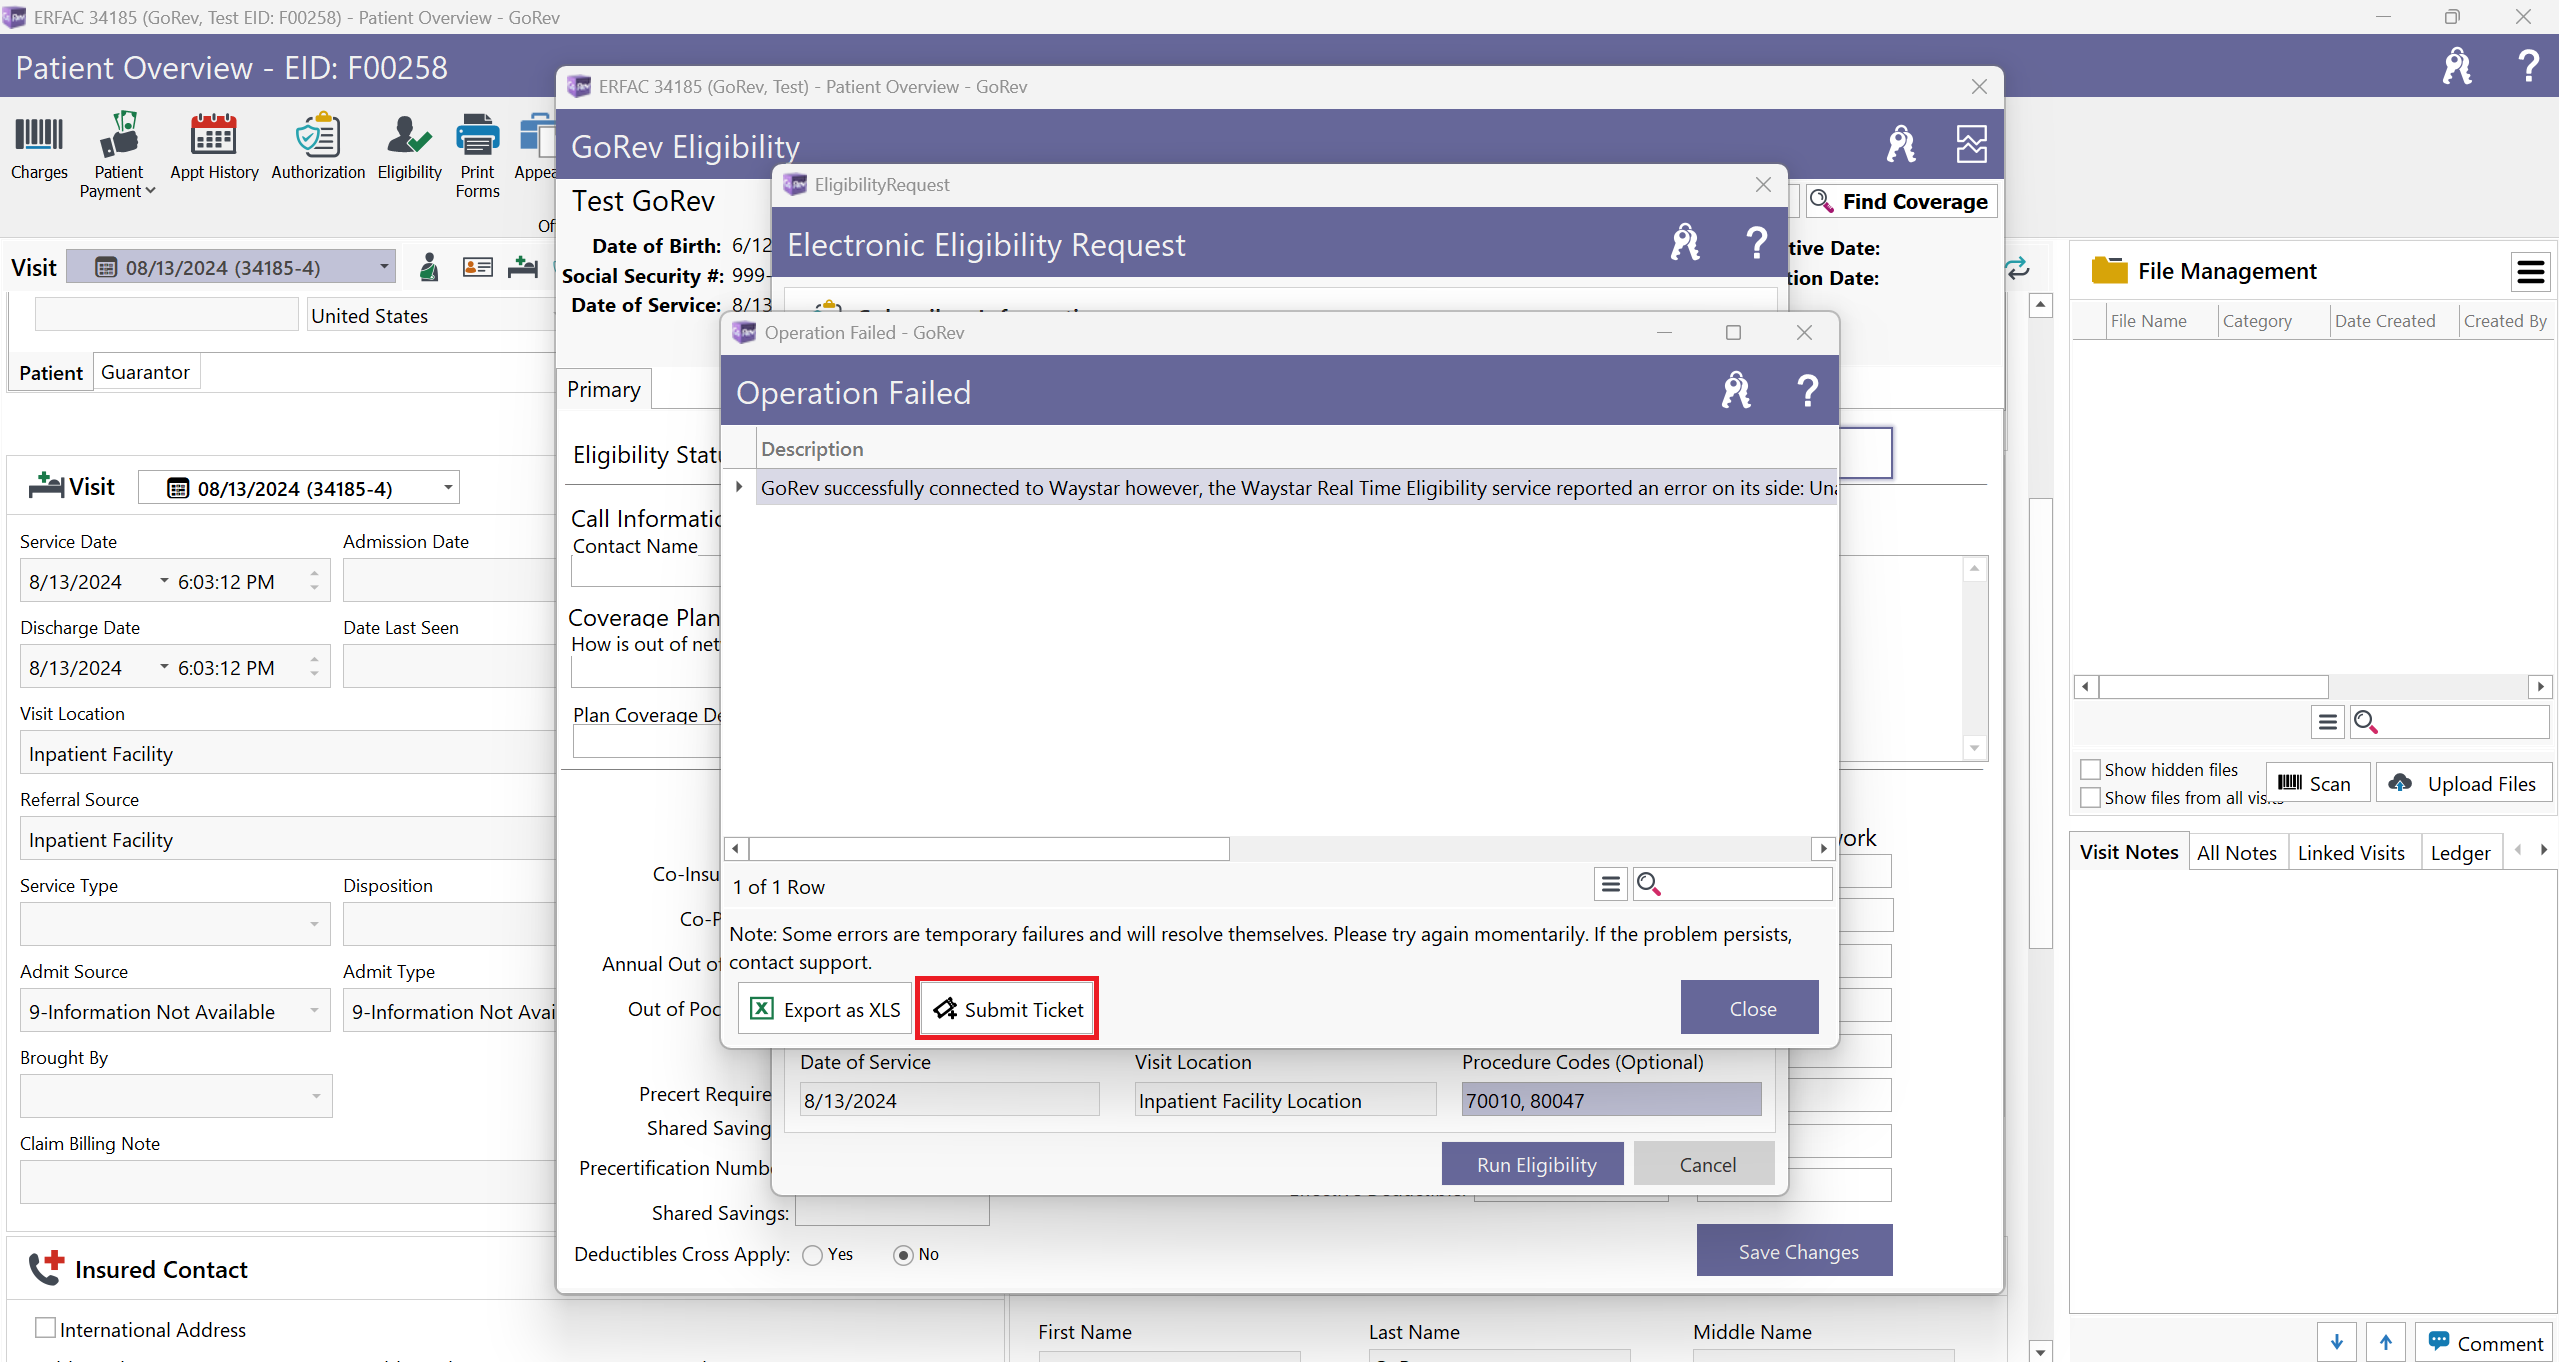Click the Run Eligibility button
2559x1362 pixels.
click(x=1535, y=1164)
